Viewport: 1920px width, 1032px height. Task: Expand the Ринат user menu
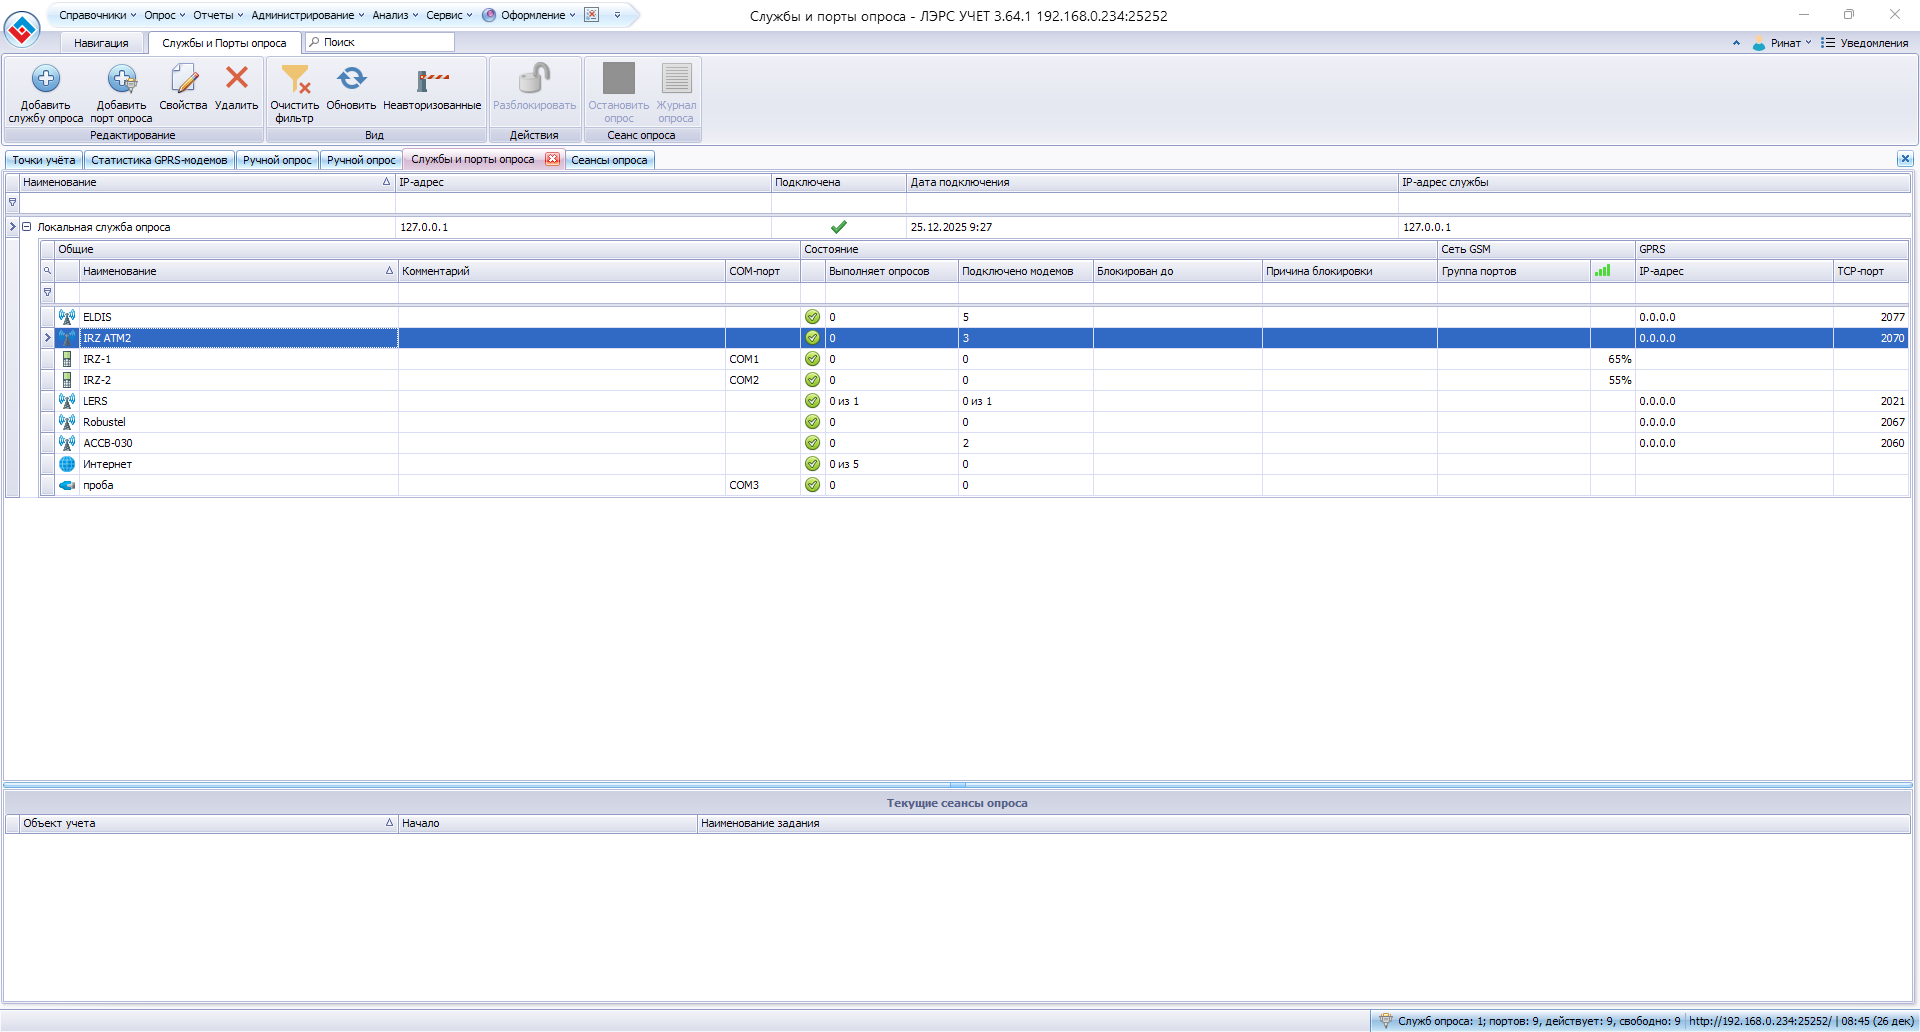click(x=1785, y=43)
